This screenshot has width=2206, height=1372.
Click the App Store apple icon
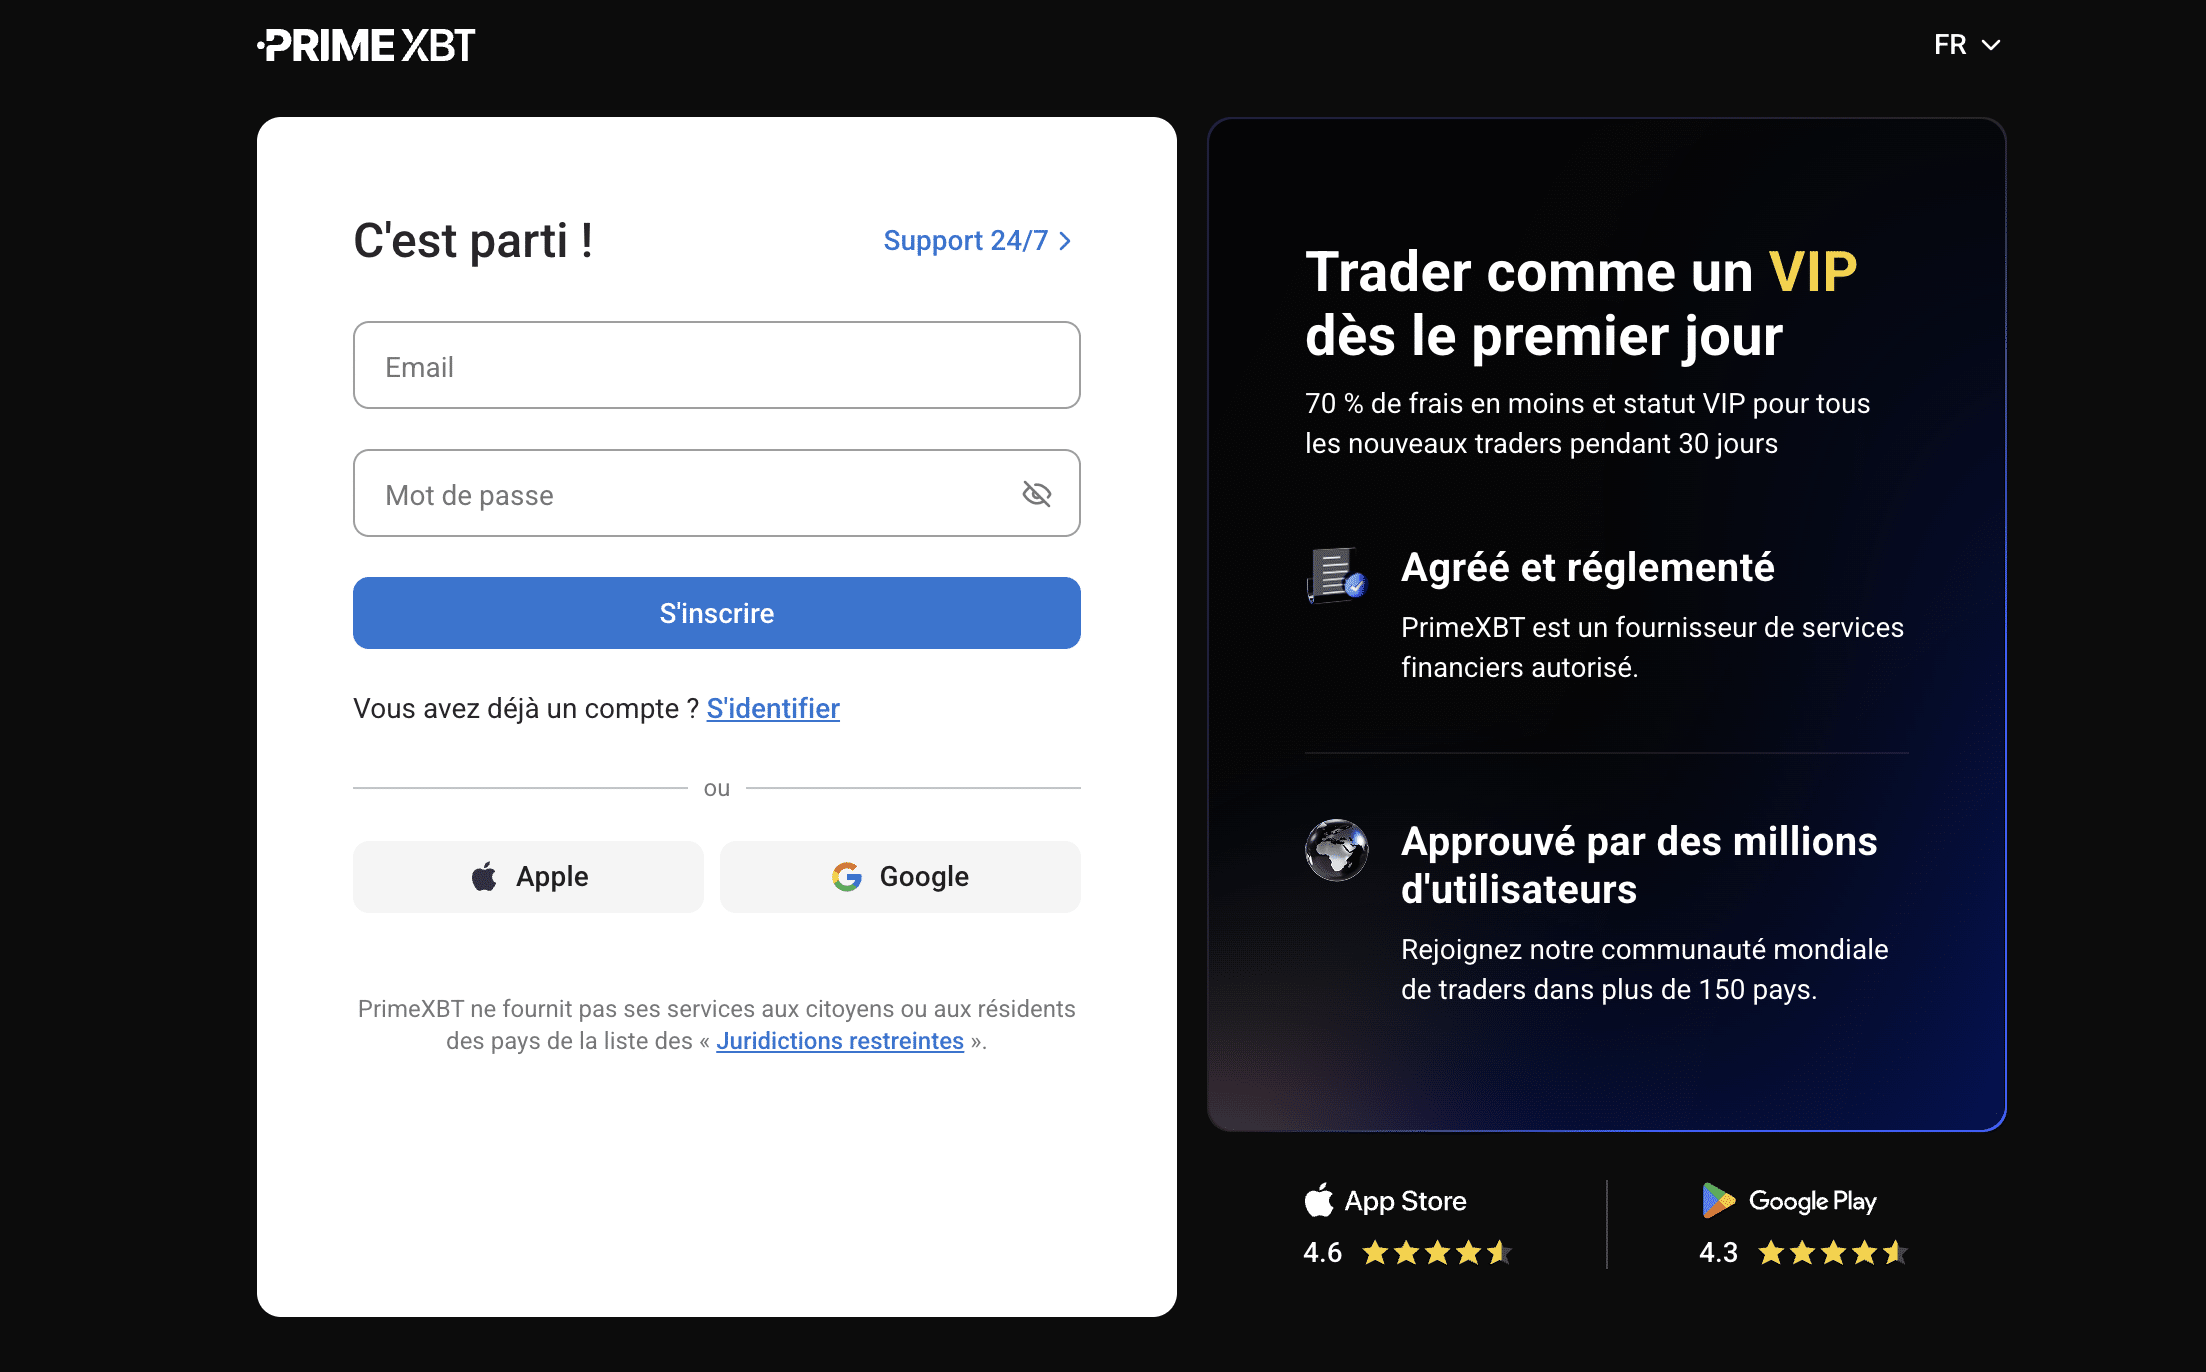(x=1319, y=1200)
